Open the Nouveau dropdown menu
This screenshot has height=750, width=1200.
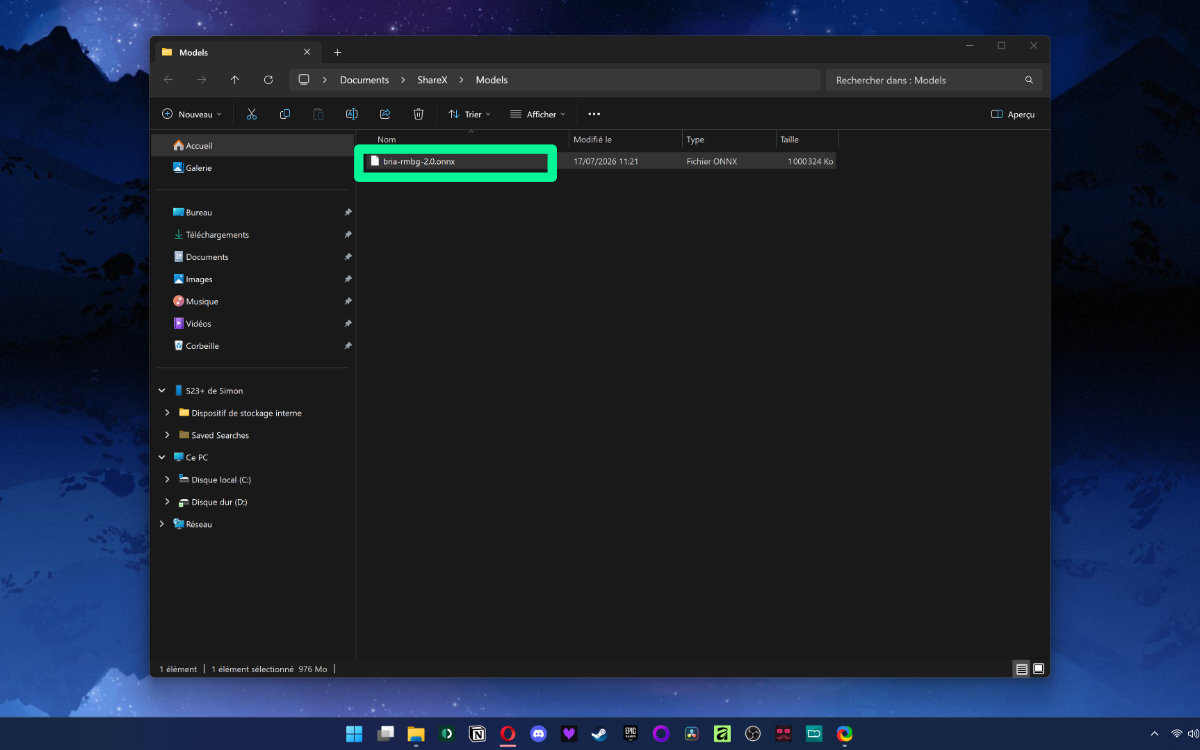pos(192,114)
